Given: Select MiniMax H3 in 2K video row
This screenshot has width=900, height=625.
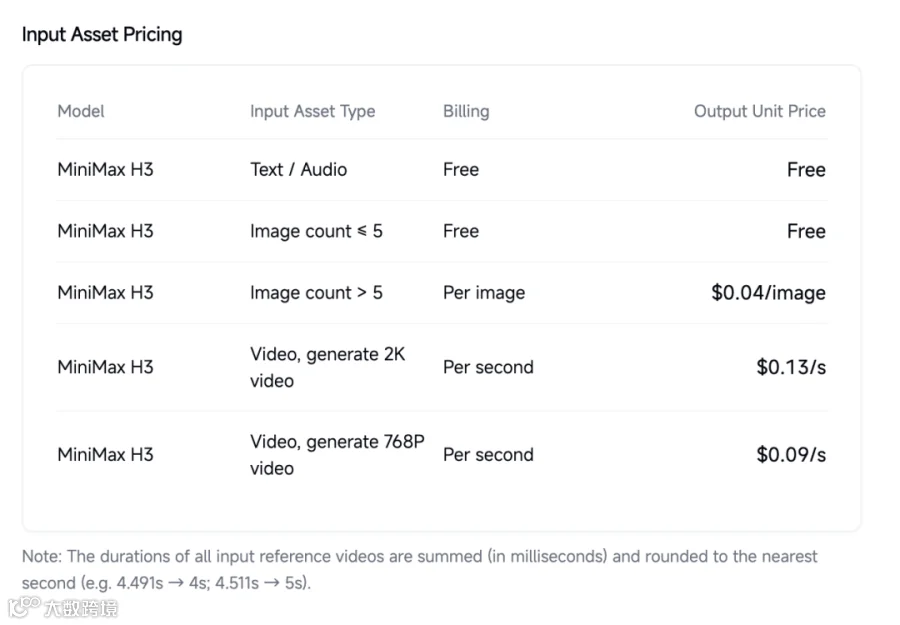Looking at the screenshot, I should point(106,367).
